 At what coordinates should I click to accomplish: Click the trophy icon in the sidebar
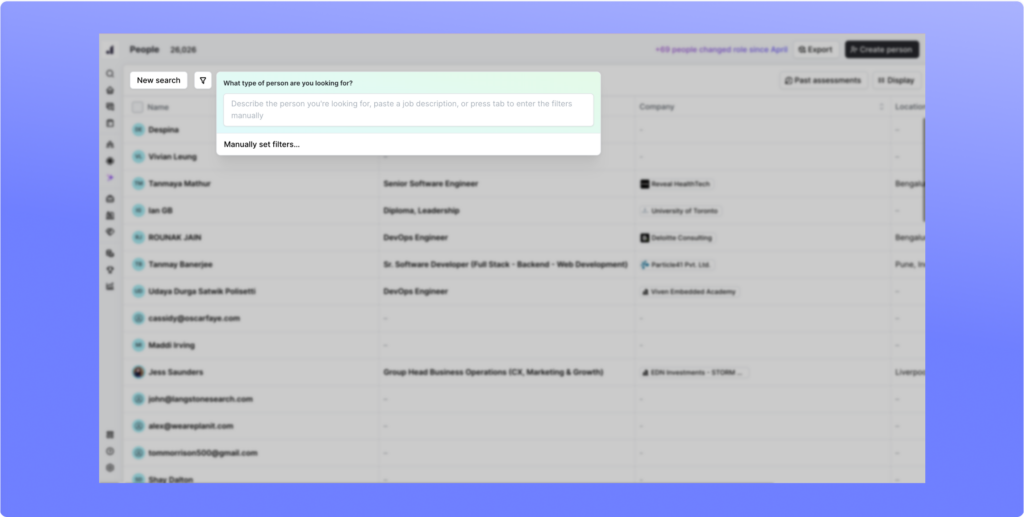[x=110, y=270]
